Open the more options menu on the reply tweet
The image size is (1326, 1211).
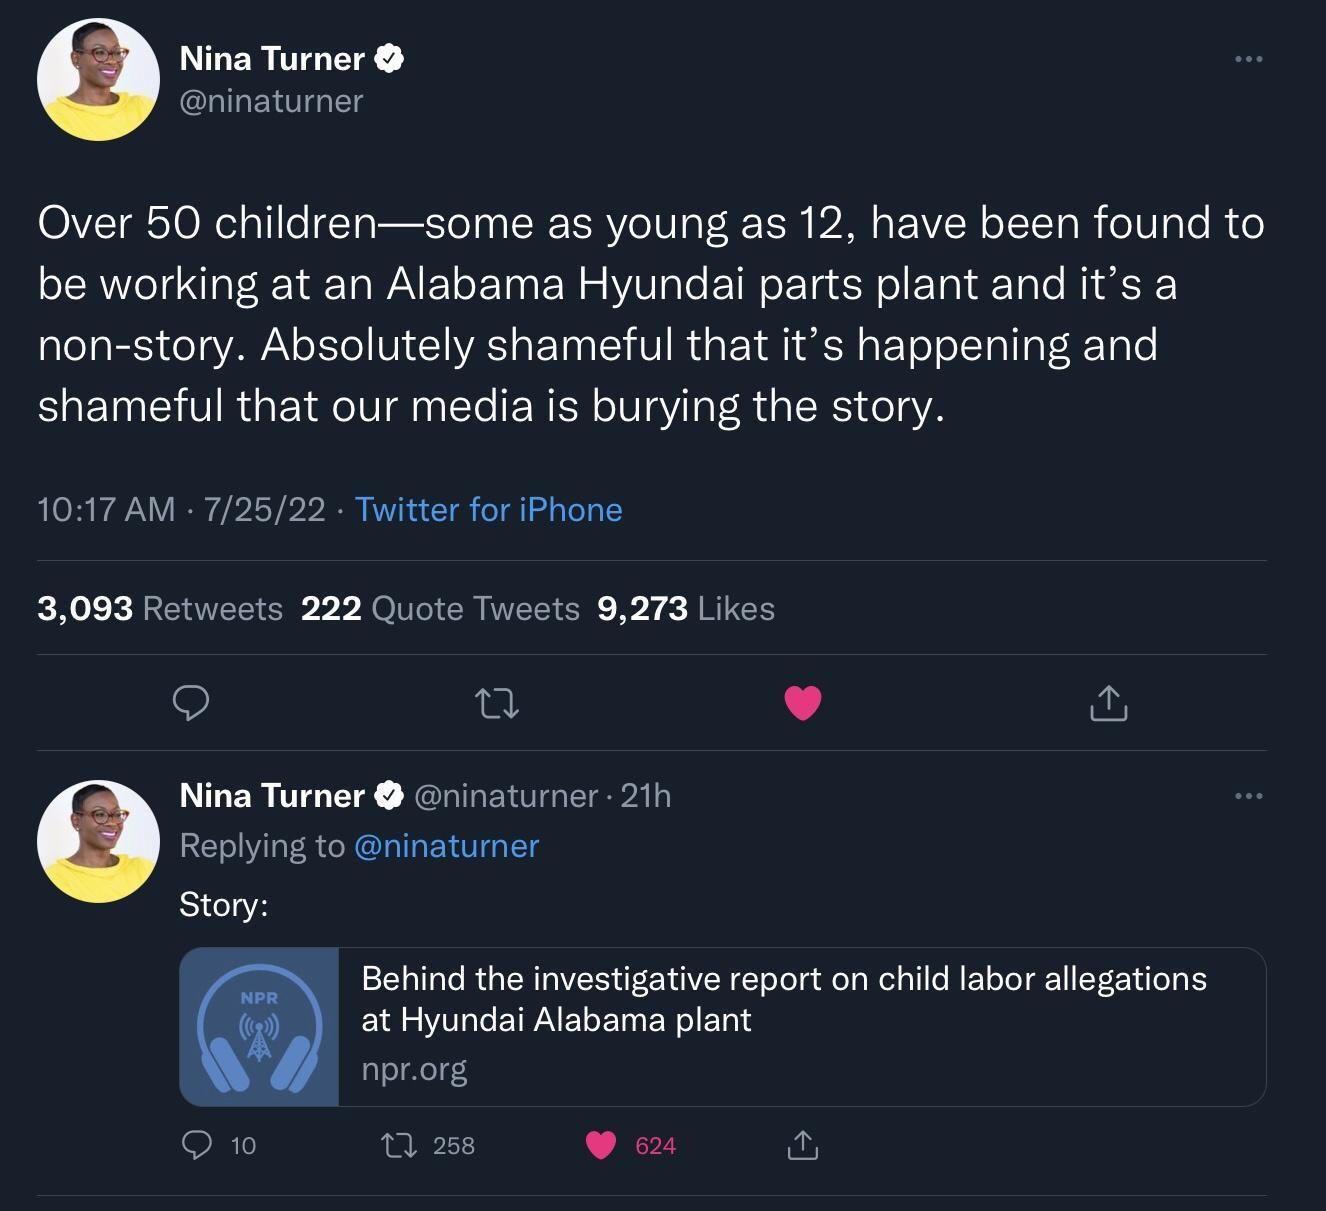coord(1246,795)
